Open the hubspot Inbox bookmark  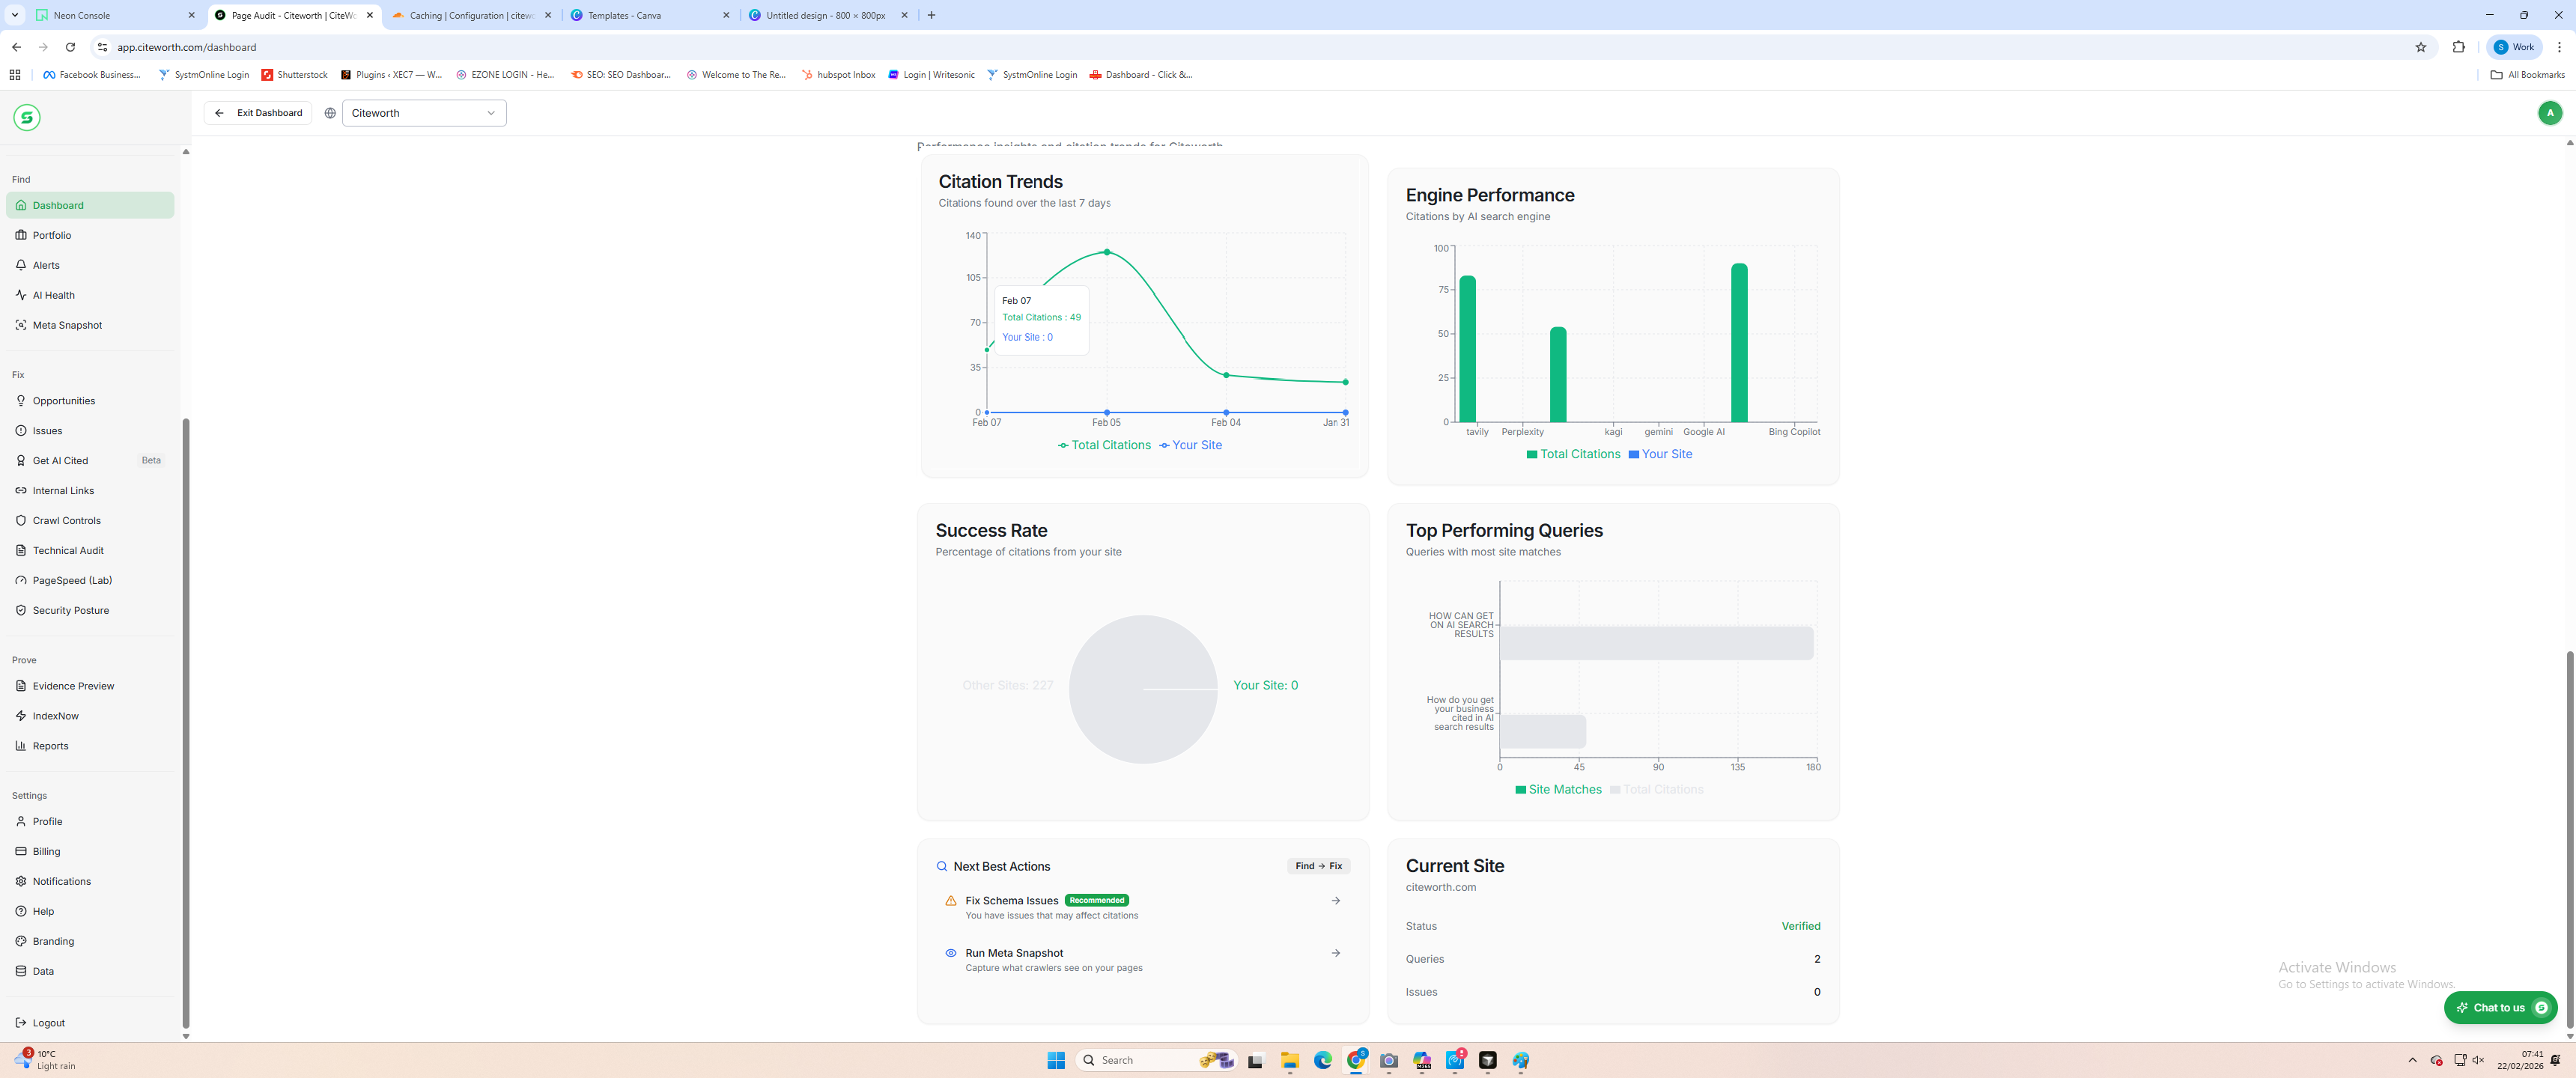(x=839, y=74)
